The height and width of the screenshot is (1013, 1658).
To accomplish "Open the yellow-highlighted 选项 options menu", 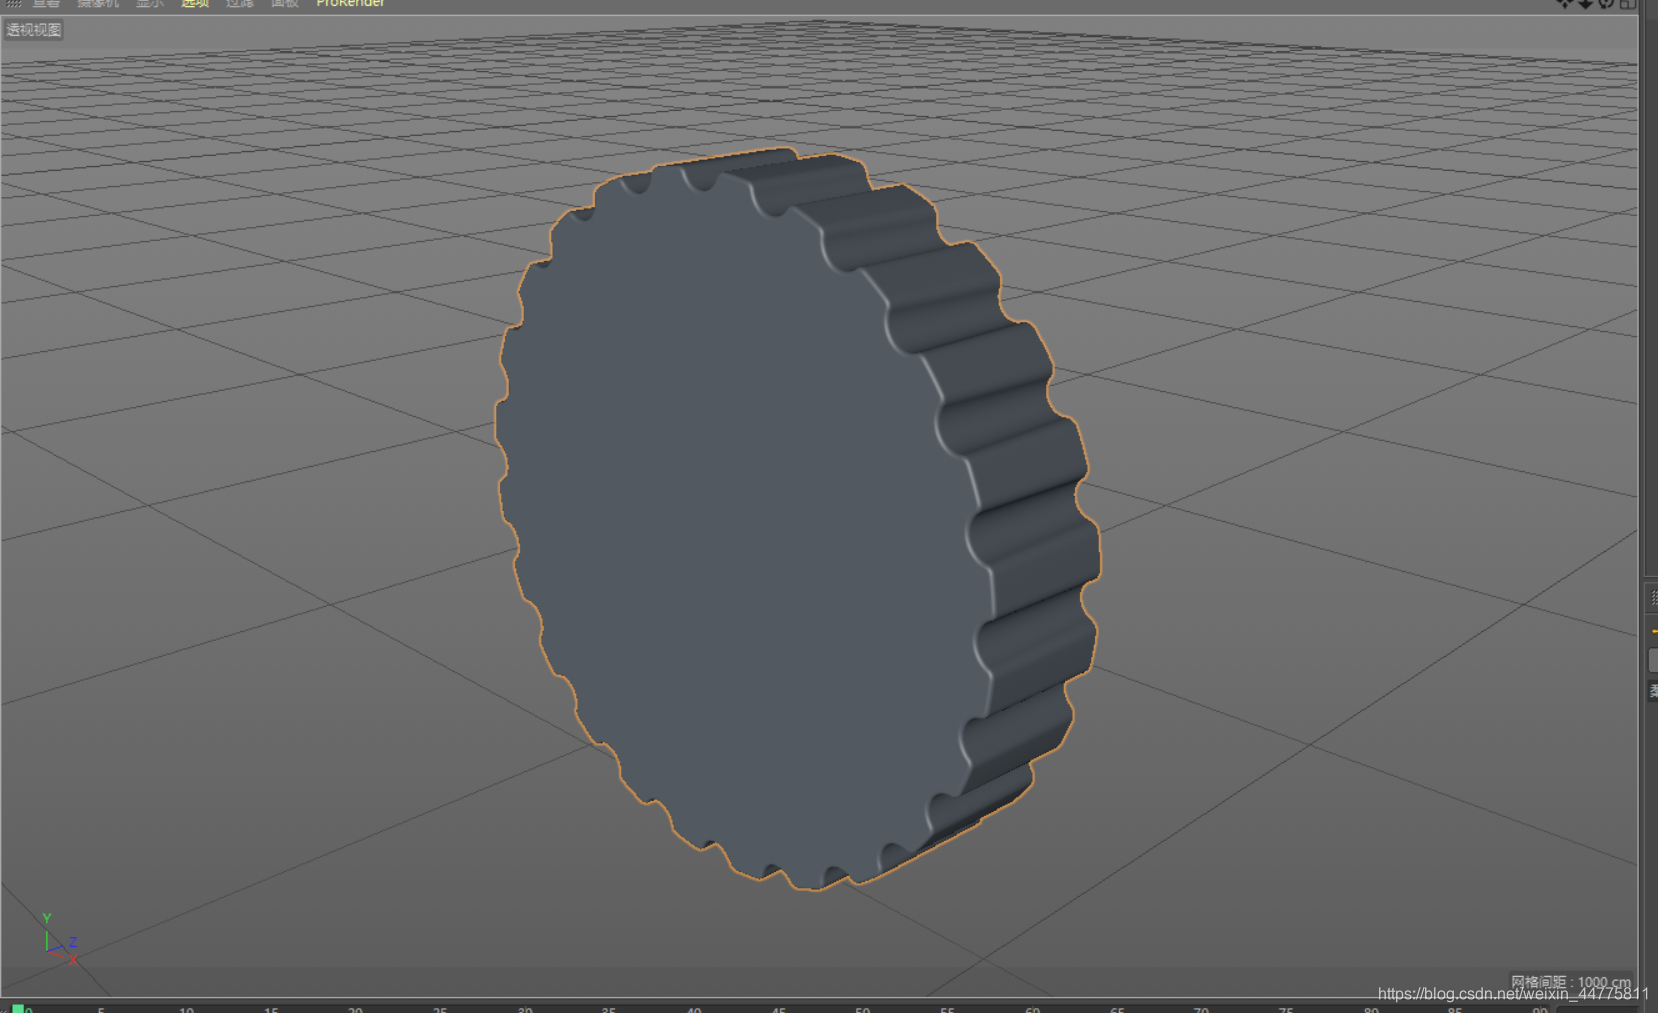I will click(195, 4).
